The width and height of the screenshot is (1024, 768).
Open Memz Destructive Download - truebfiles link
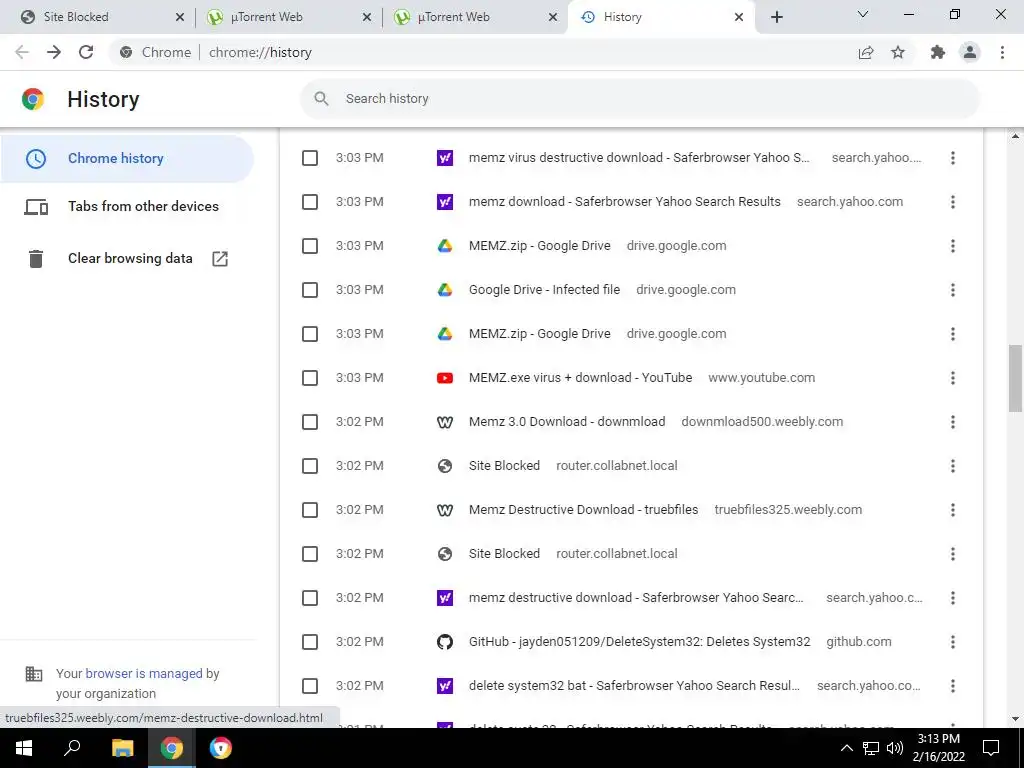(583, 510)
